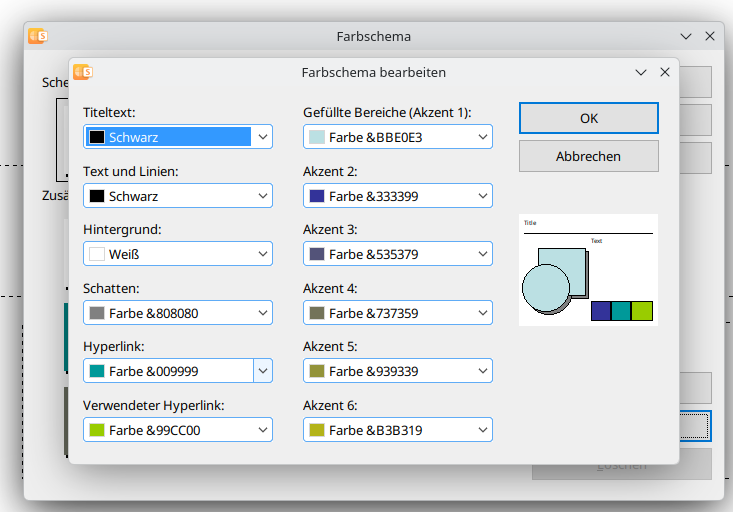Close the Farbschema bearbeiten dialog

click(665, 72)
